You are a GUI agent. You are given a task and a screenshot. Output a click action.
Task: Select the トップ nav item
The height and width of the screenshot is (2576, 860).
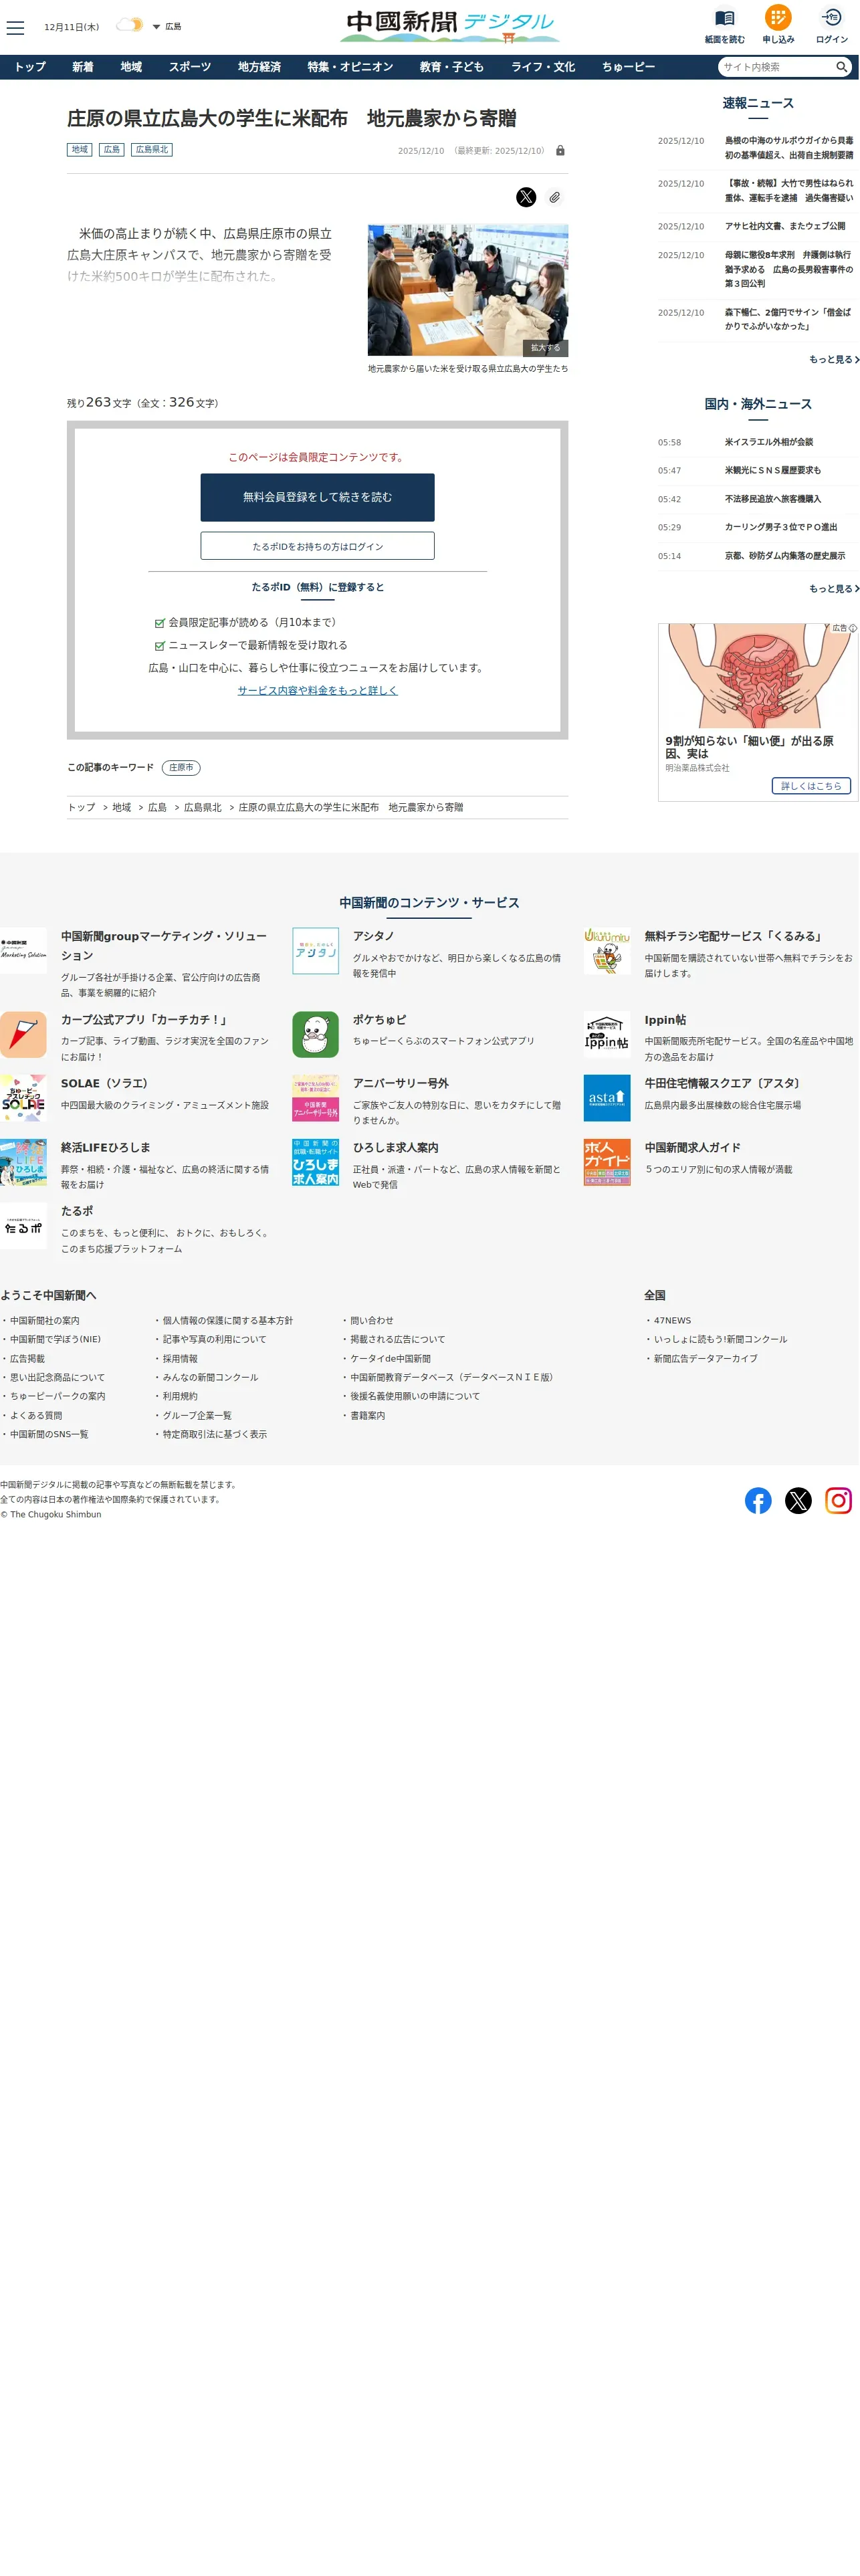point(30,67)
